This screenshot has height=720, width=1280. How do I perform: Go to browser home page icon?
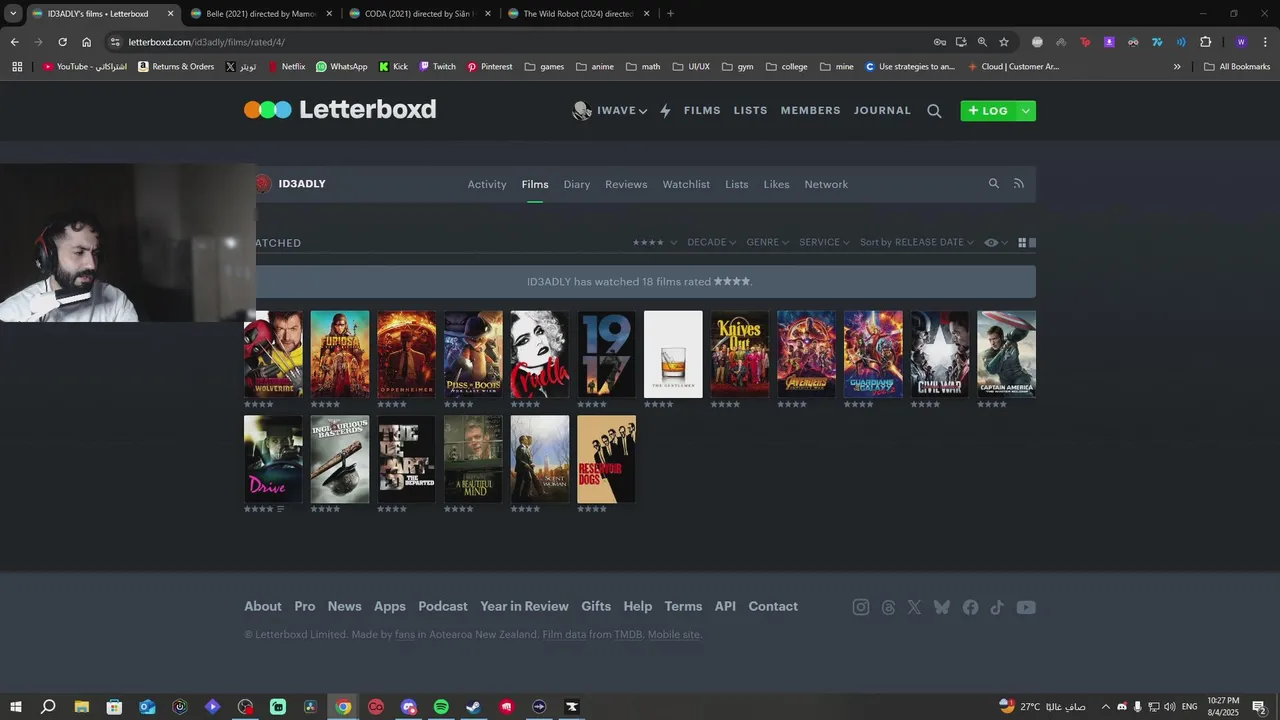click(87, 42)
